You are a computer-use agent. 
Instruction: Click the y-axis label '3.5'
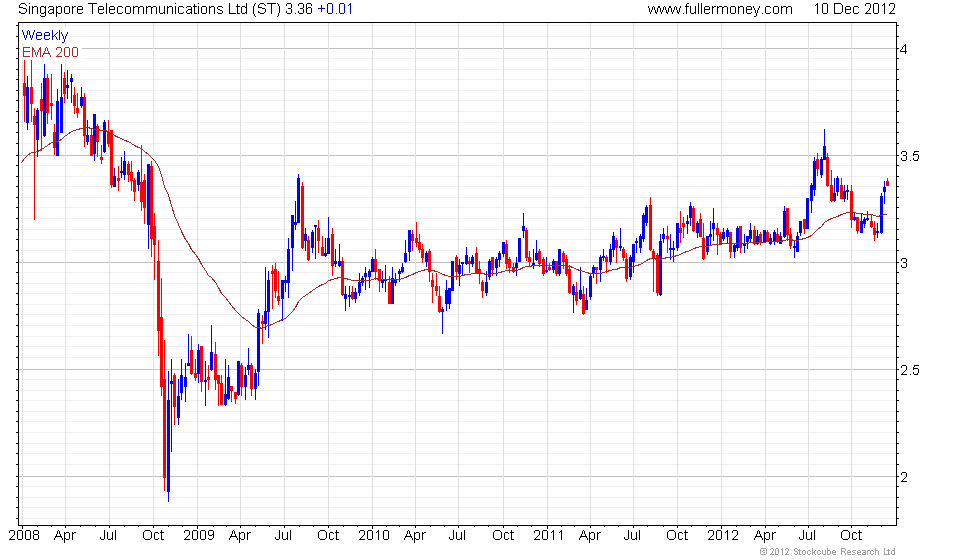(x=910, y=156)
